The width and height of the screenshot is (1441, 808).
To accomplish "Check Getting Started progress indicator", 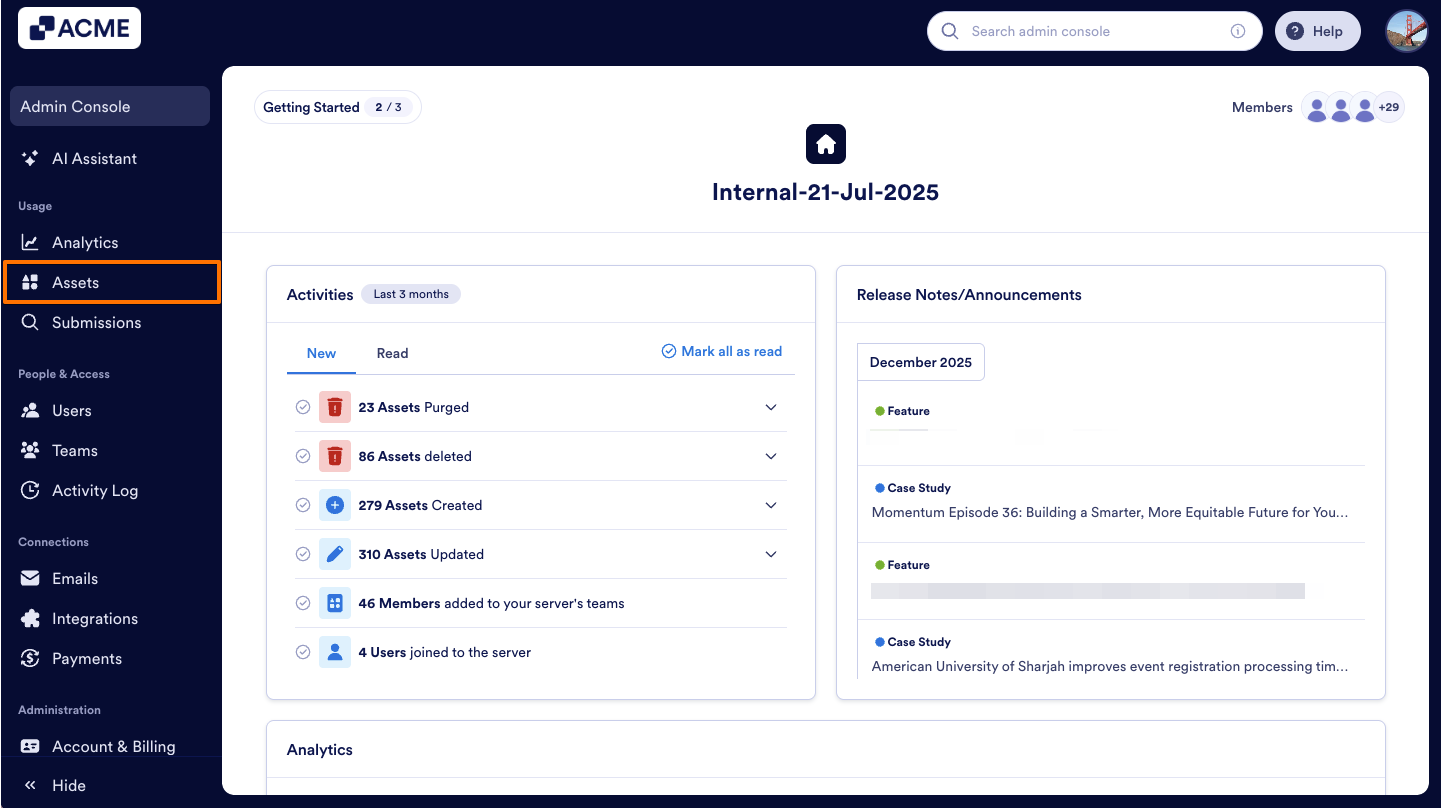I will pyautogui.click(x=337, y=107).
